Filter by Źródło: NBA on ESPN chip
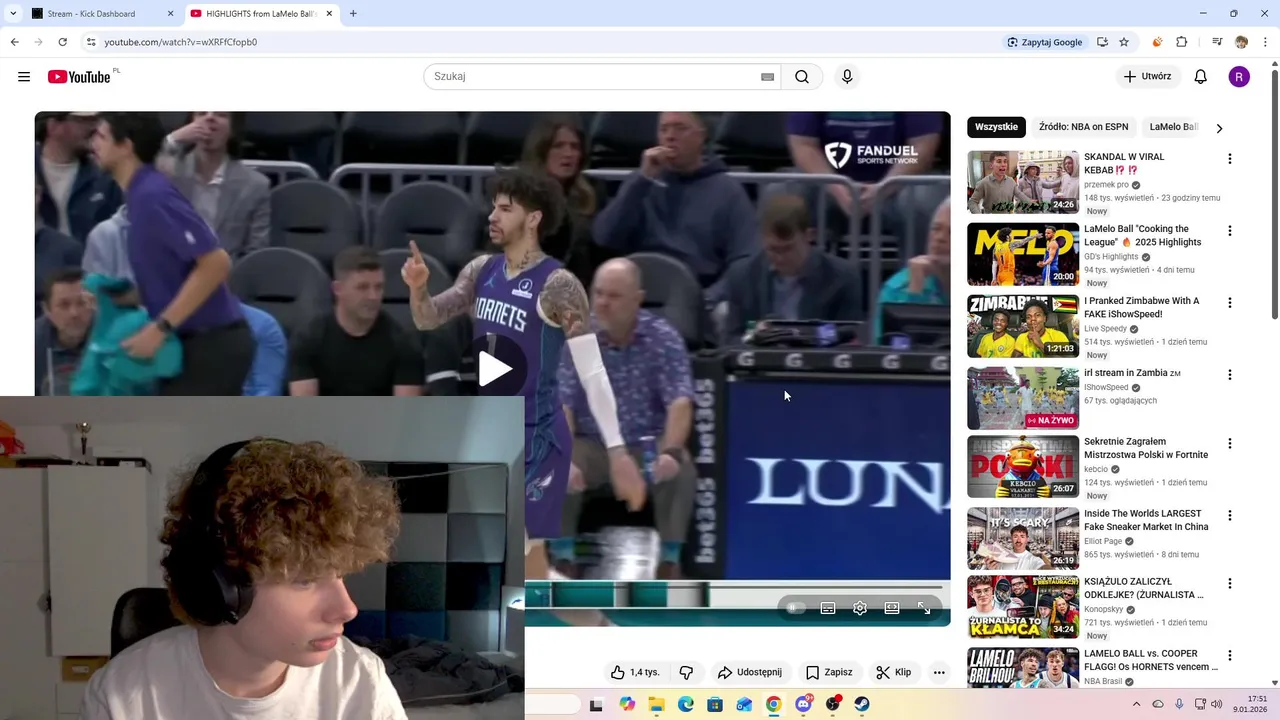 tap(1083, 127)
